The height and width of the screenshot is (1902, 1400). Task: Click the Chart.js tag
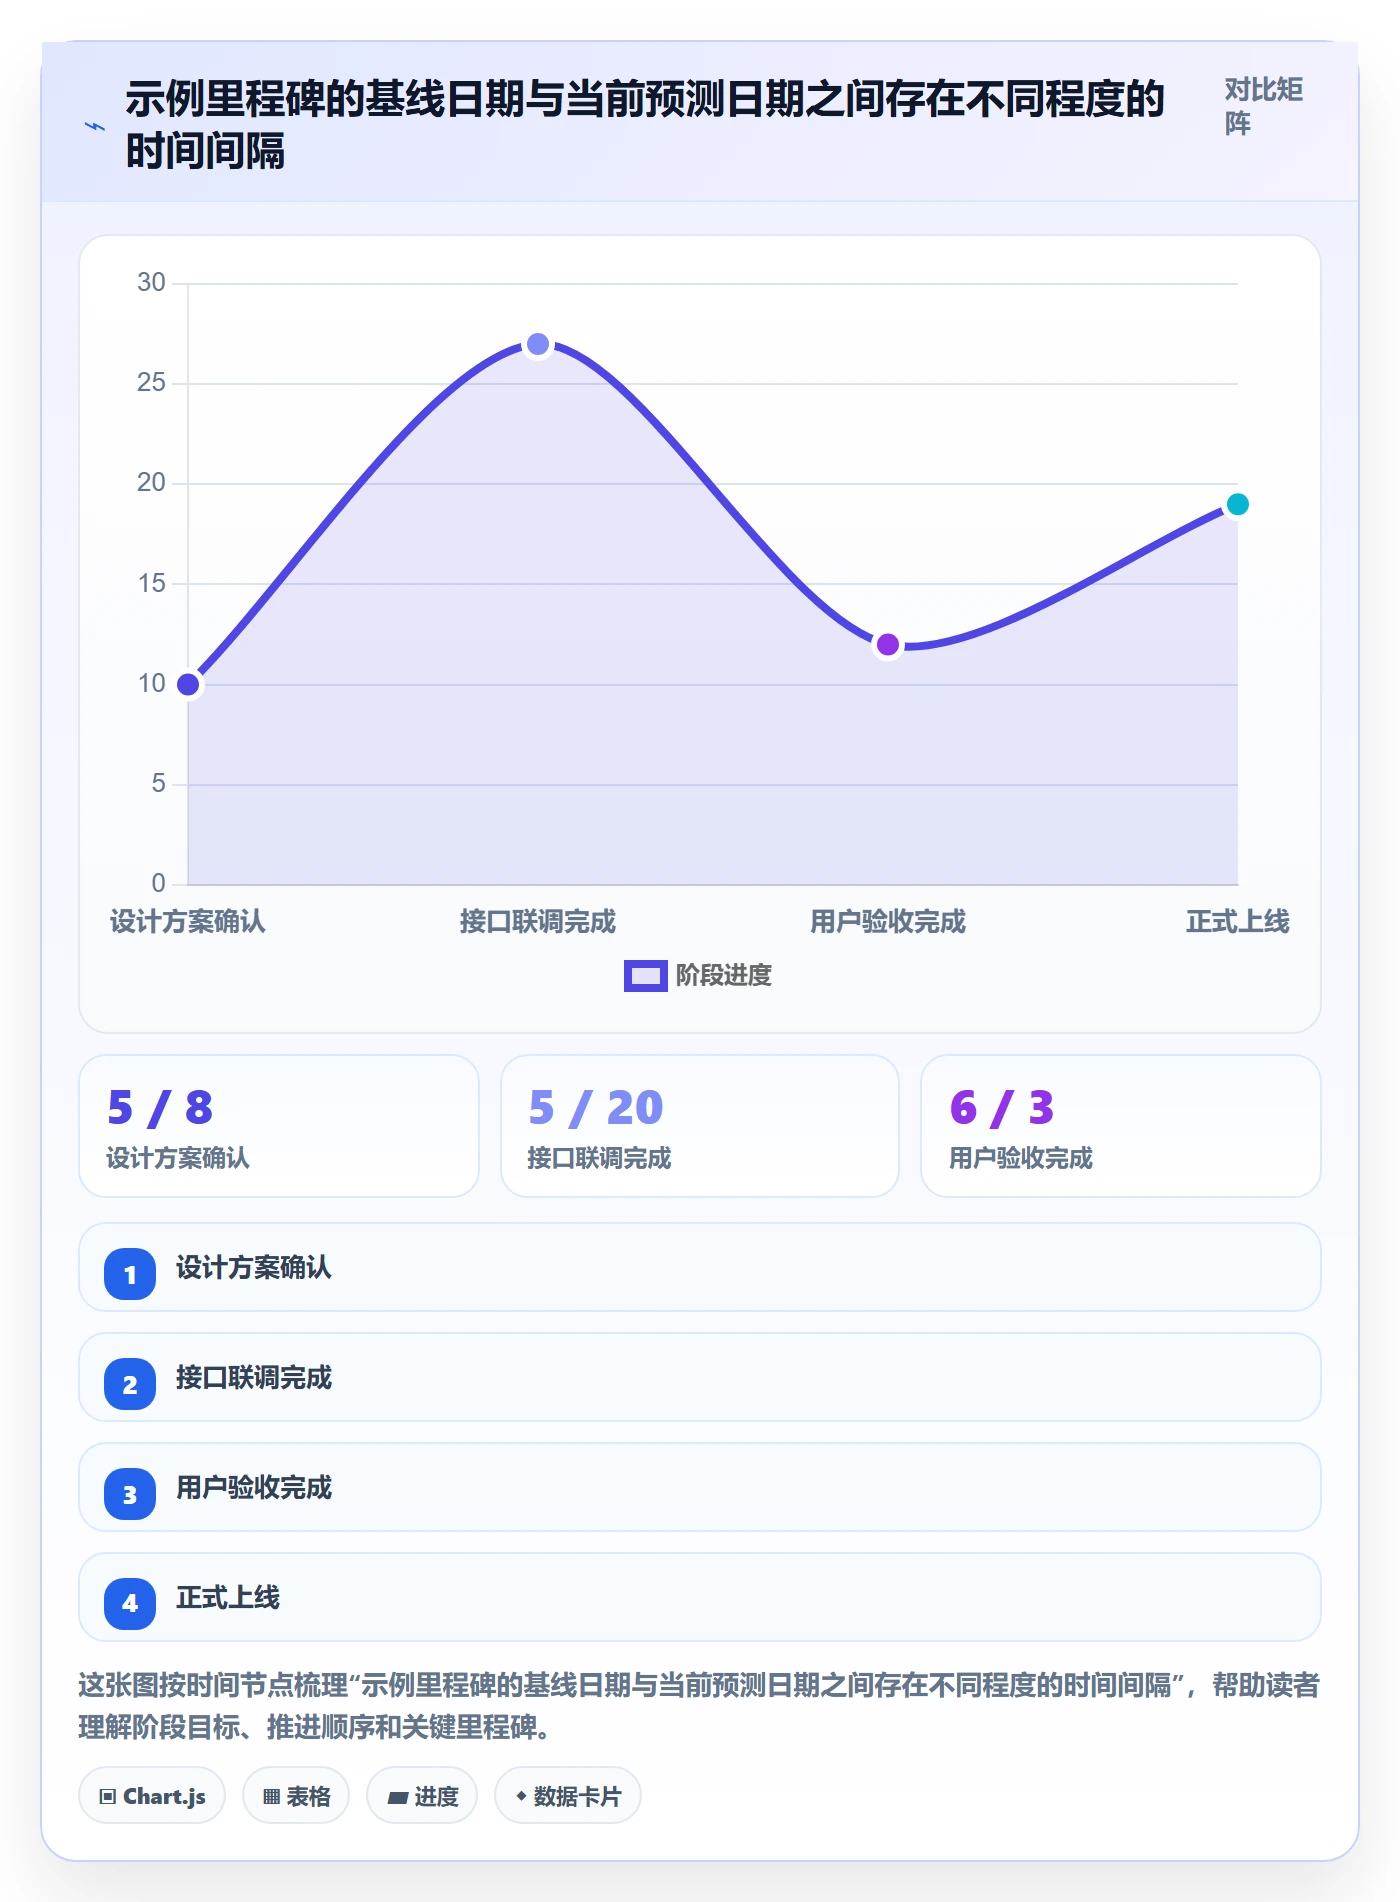[x=152, y=1796]
